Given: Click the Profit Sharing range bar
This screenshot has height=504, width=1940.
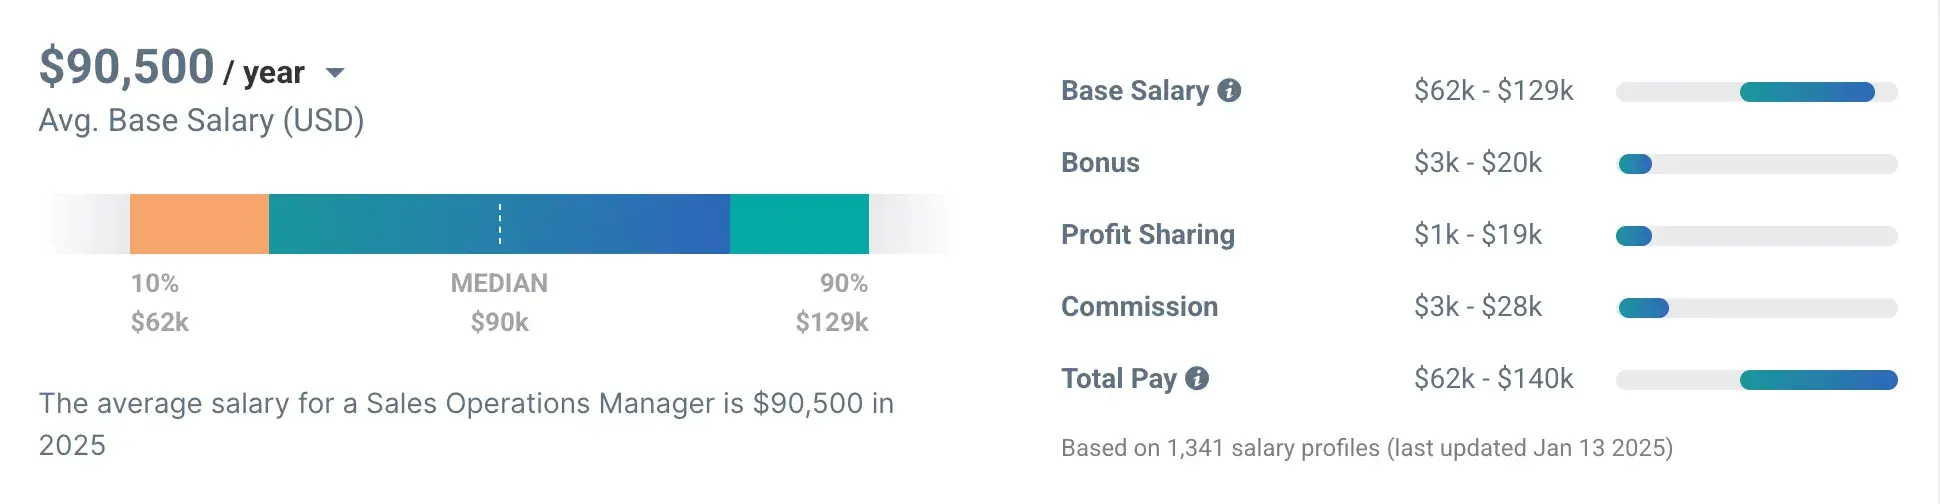Looking at the screenshot, I should (1634, 236).
